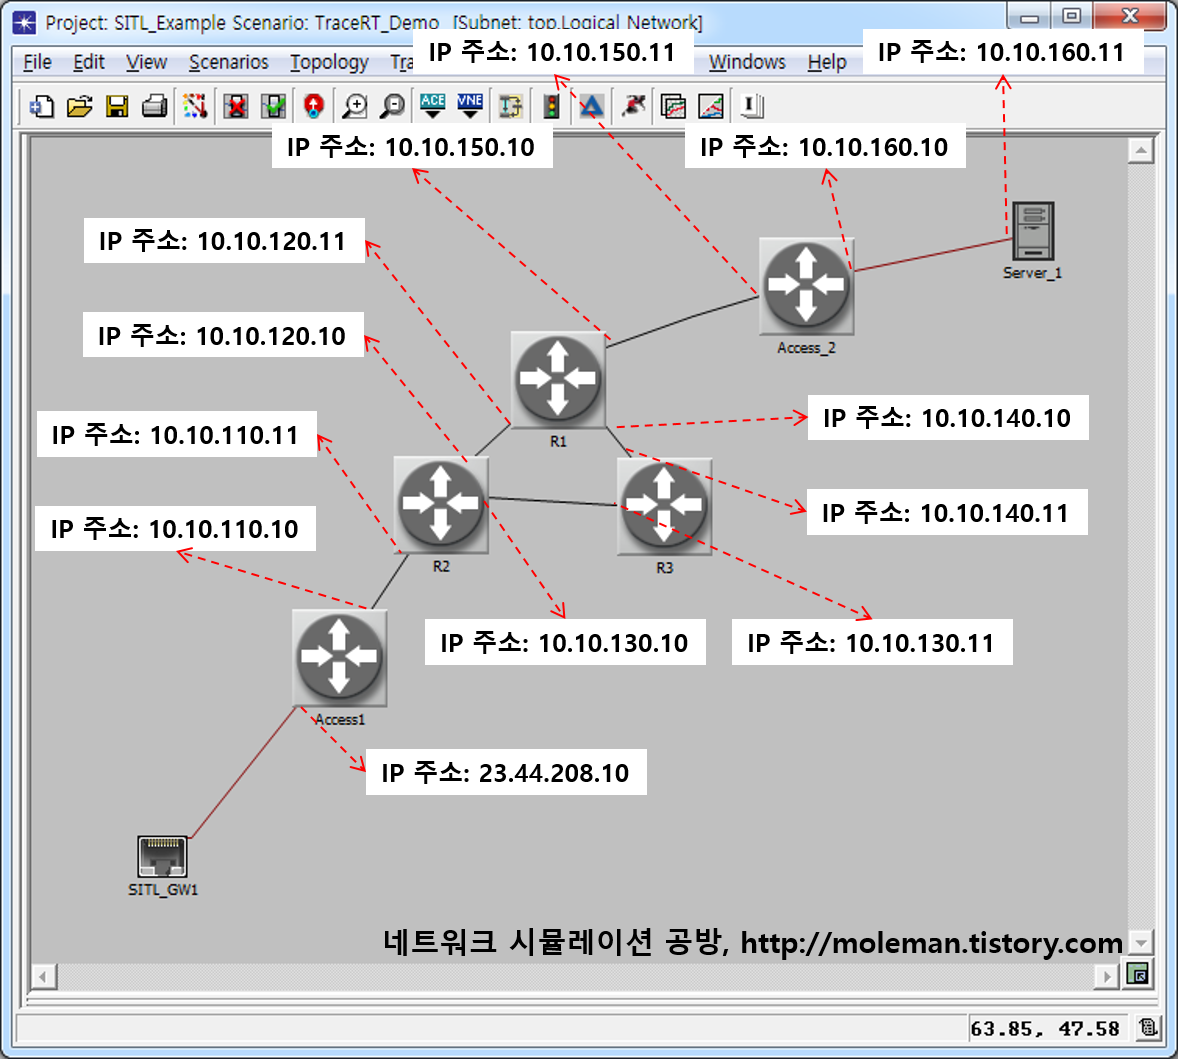Screen dimensions: 1178x1059
Task: Click the link between R2 and R3
Action: point(553,501)
